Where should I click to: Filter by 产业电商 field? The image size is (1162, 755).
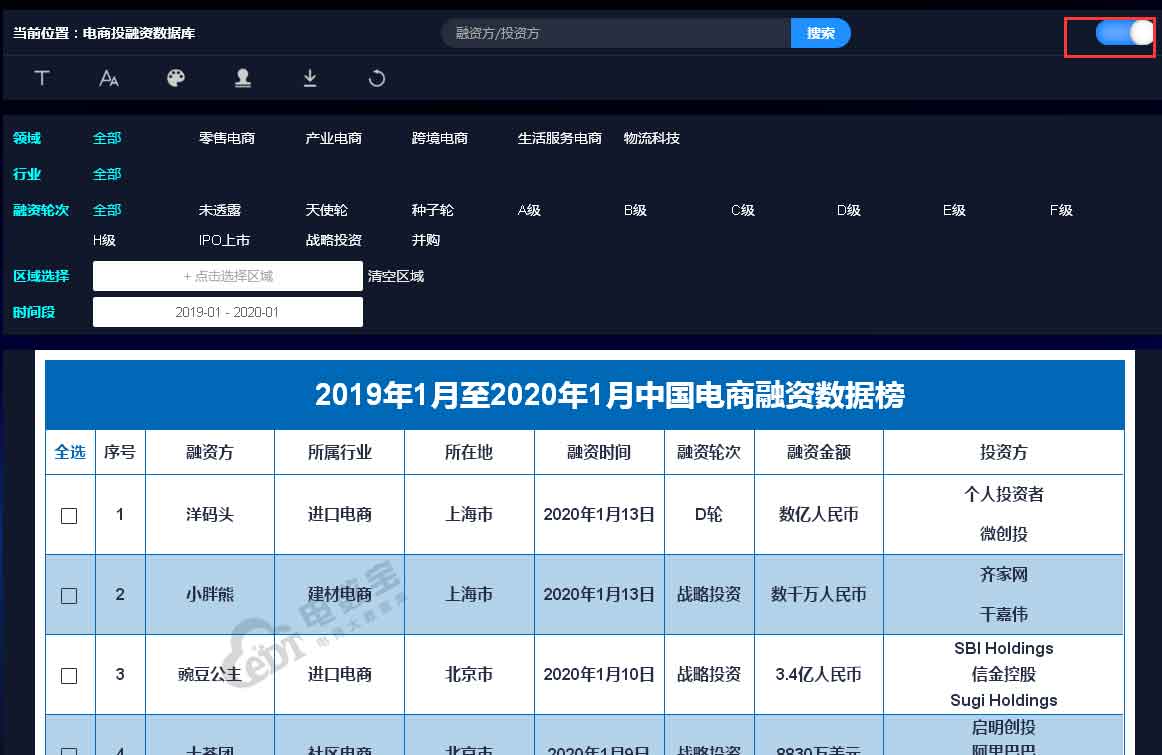point(333,138)
